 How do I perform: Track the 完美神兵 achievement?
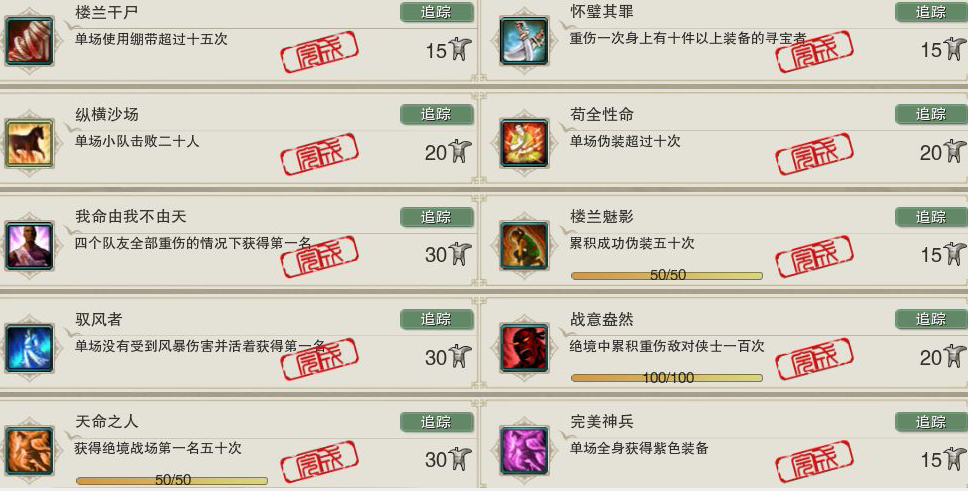(x=932, y=422)
